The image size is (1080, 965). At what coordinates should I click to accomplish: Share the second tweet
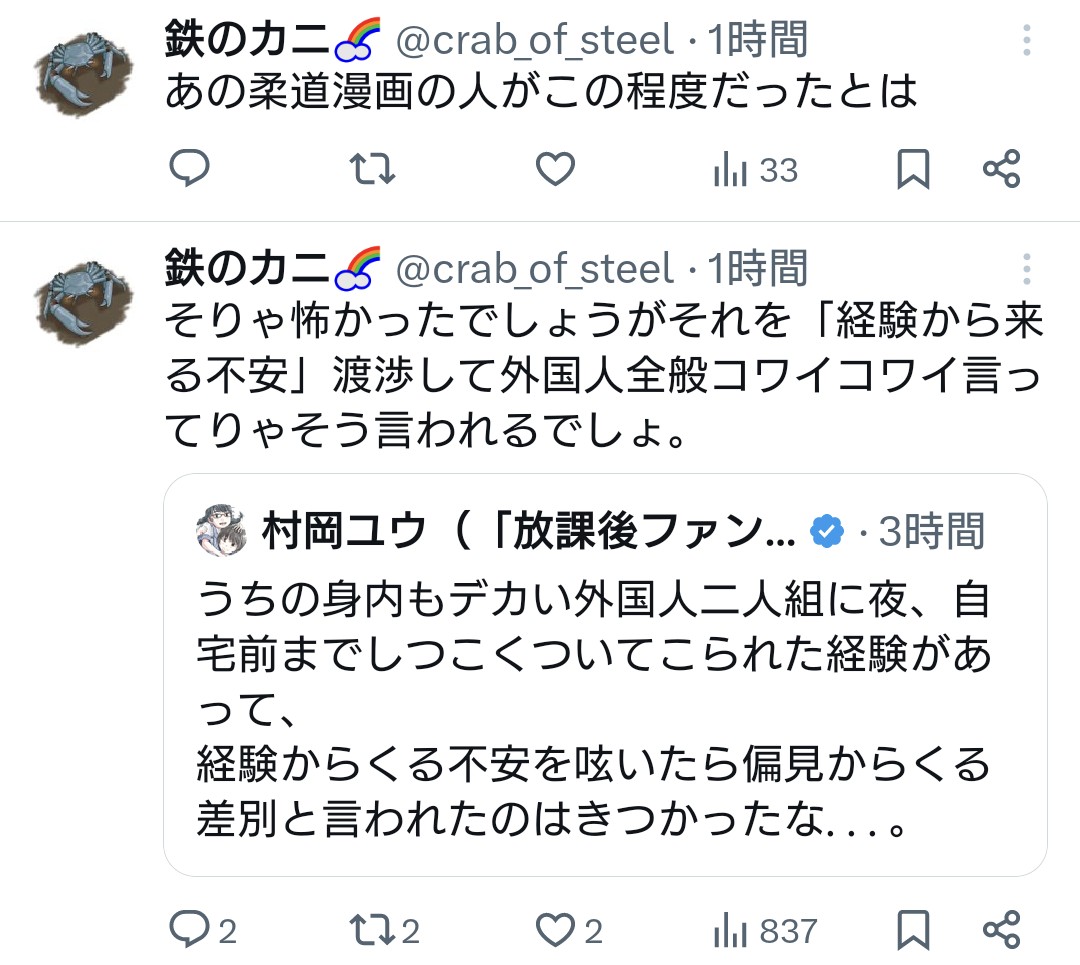point(1001,931)
